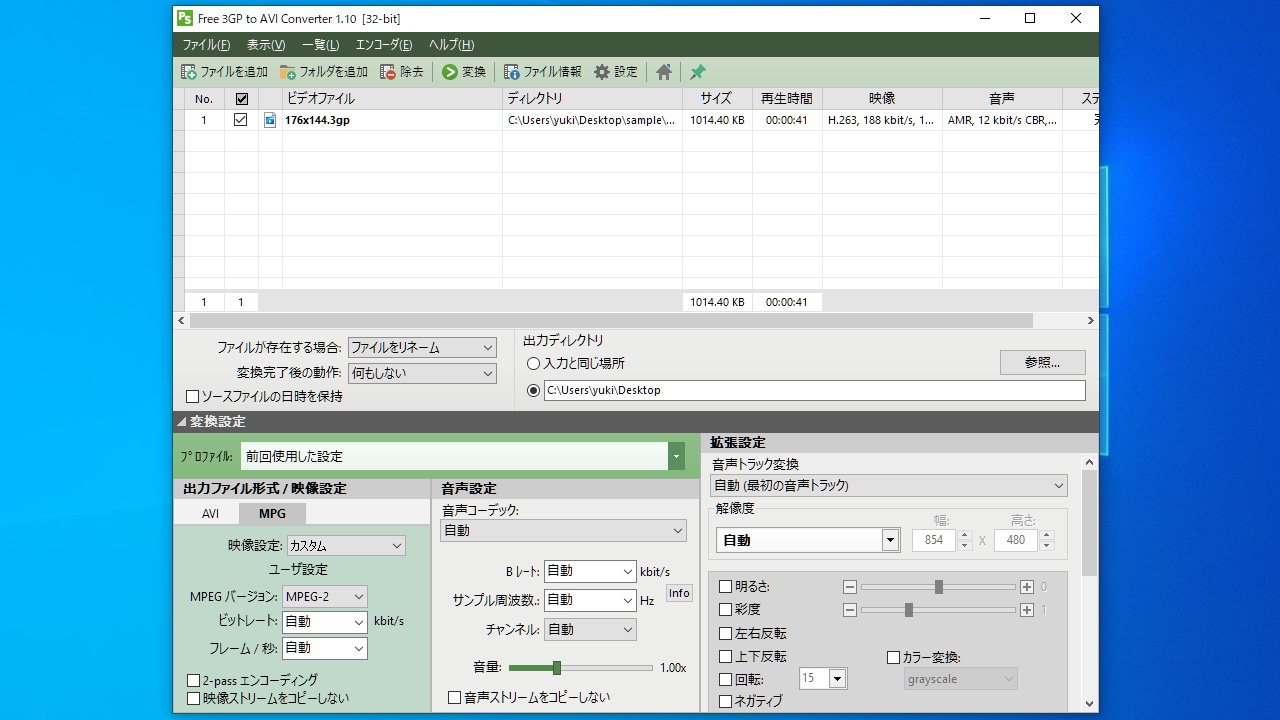1280x720 pixels.
Task: Open 映像設定 カスタム dropdown
Action: tap(346, 545)
